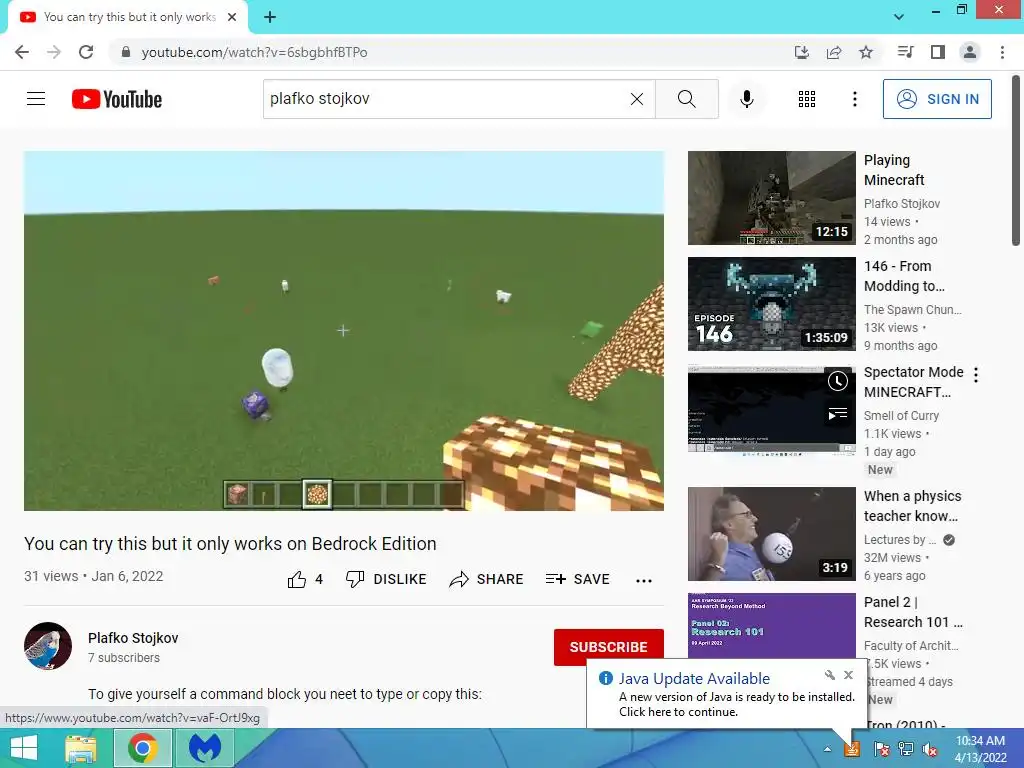Open options menu for Spectator Mode video
Viewport: 1024px width, 768px height.
point(976,375)
